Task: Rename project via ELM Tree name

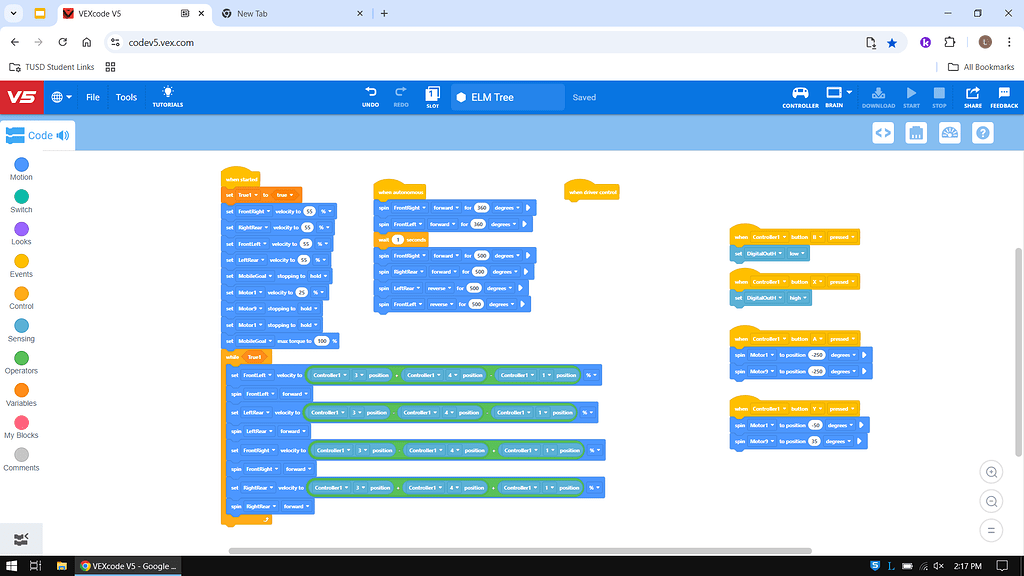Action: (507, 97)
